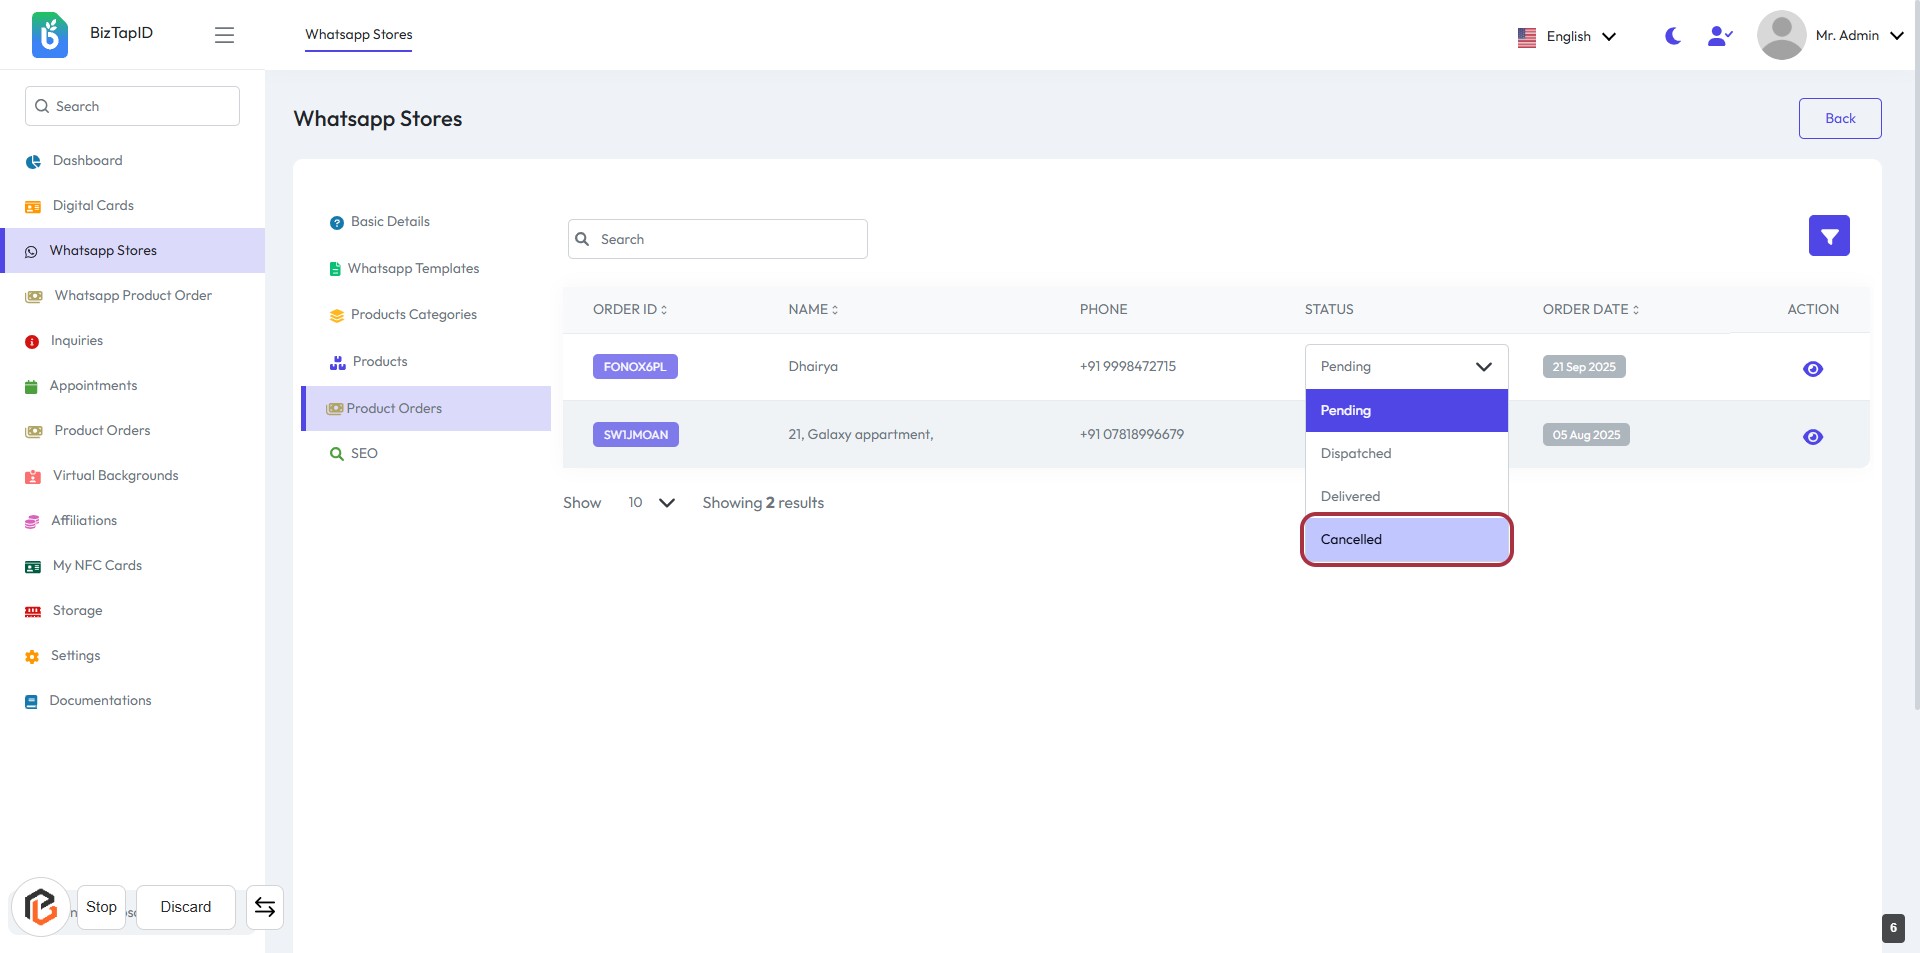Expand English language dropdown
This screenshot has height=953, width=1920.
(1567, 37)
